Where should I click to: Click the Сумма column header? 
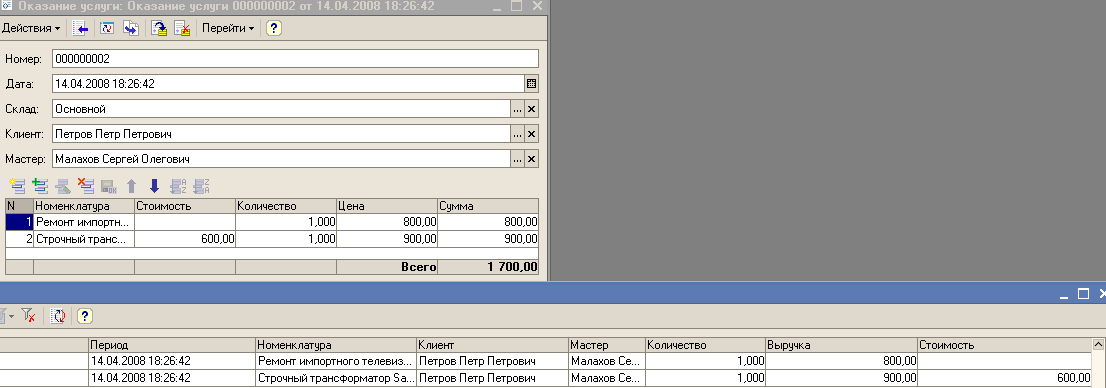point(487,206)
